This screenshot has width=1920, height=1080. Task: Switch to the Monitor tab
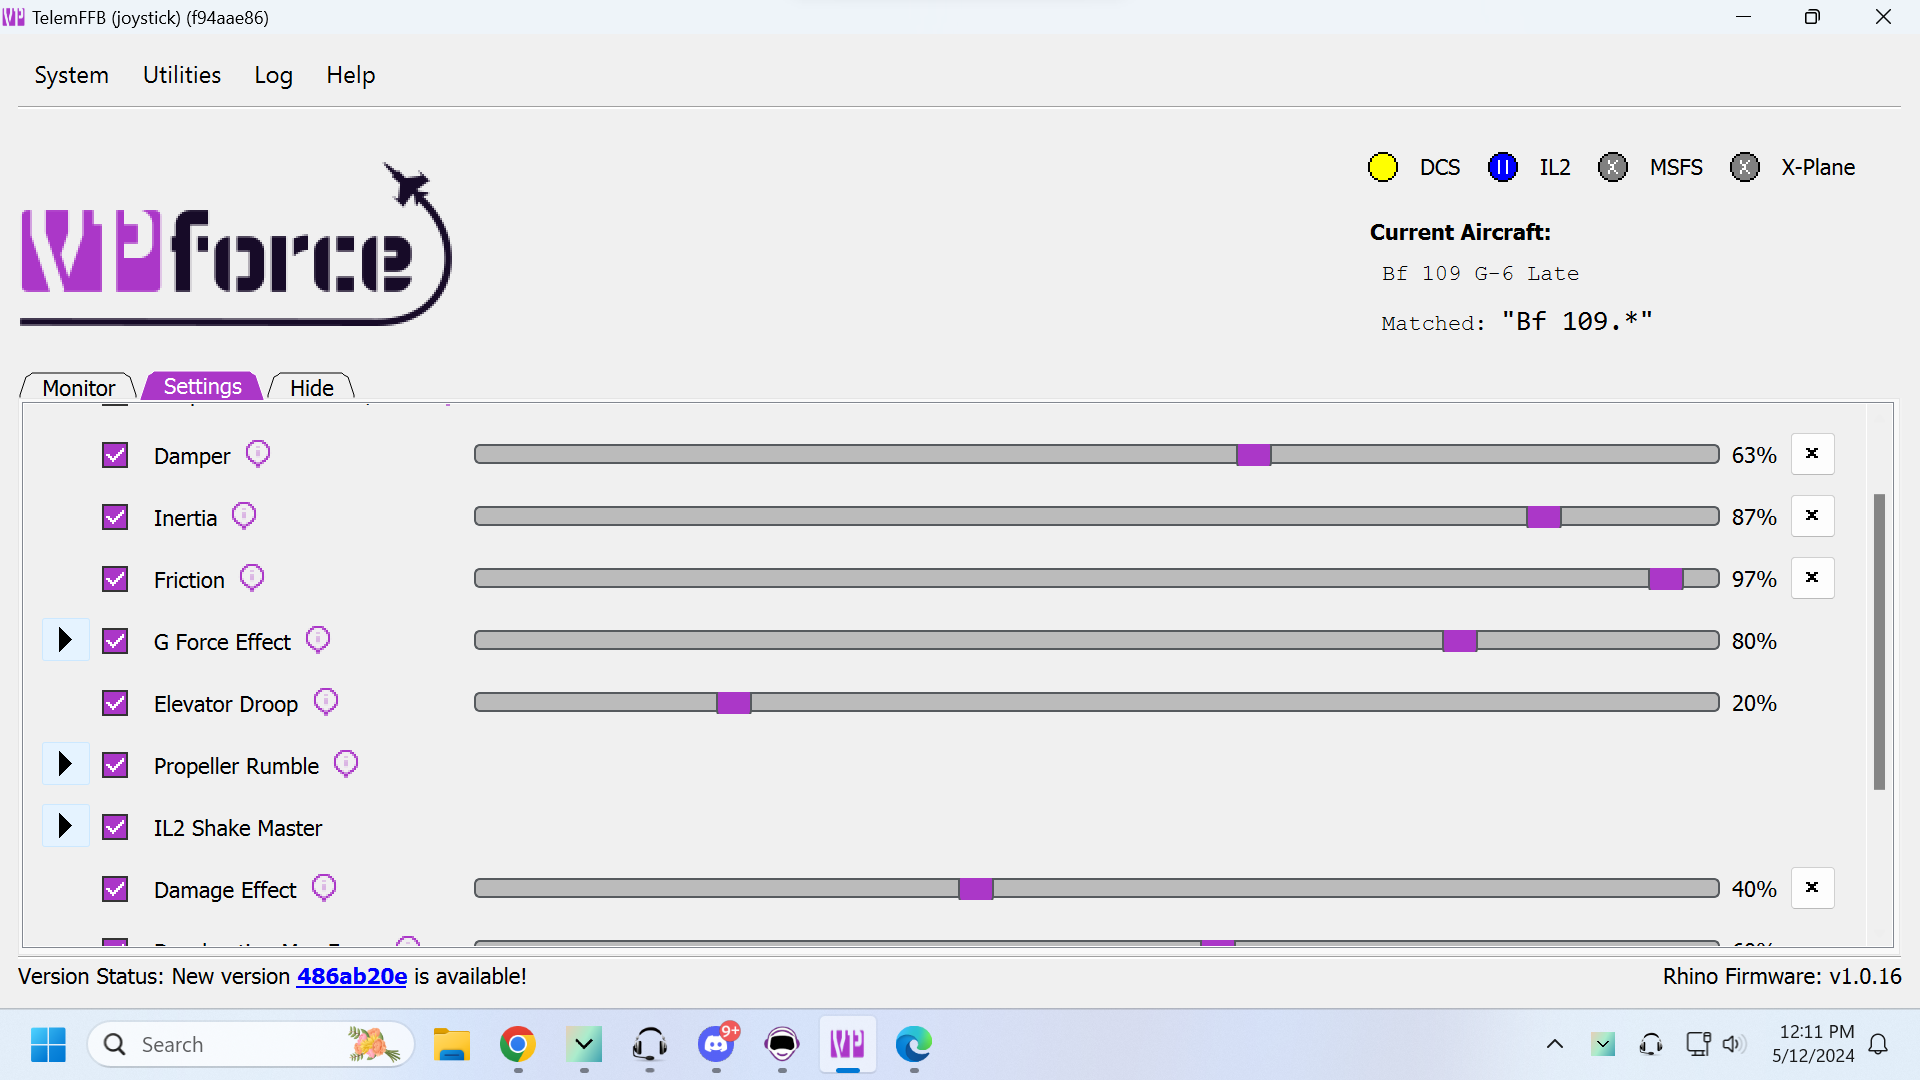79,387
